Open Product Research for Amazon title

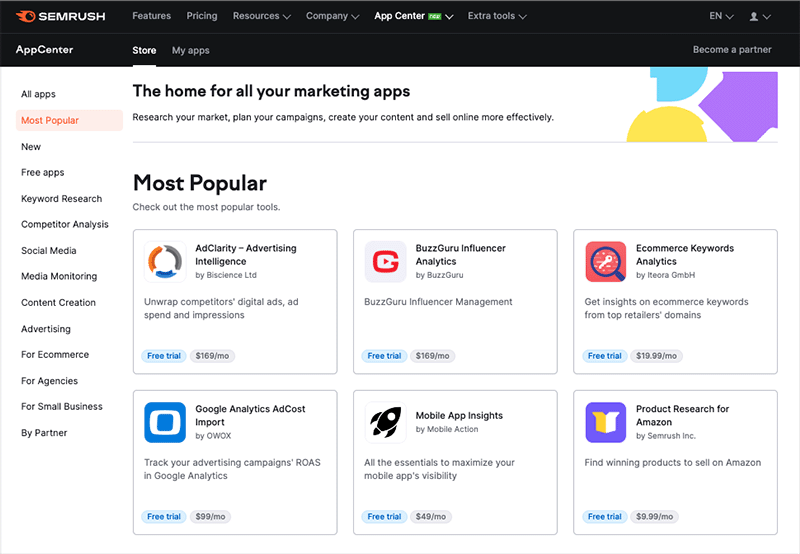(x=682, y=415)
